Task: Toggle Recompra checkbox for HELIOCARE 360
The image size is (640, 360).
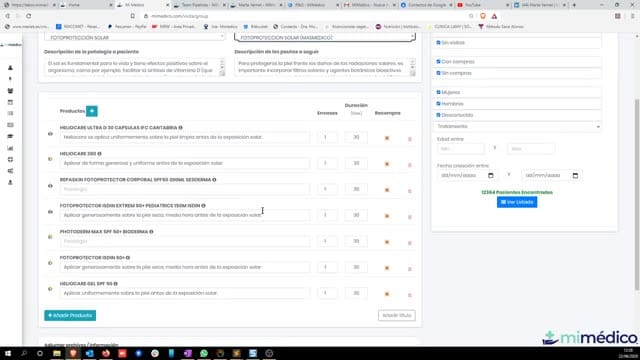Action: coord(387,164)
